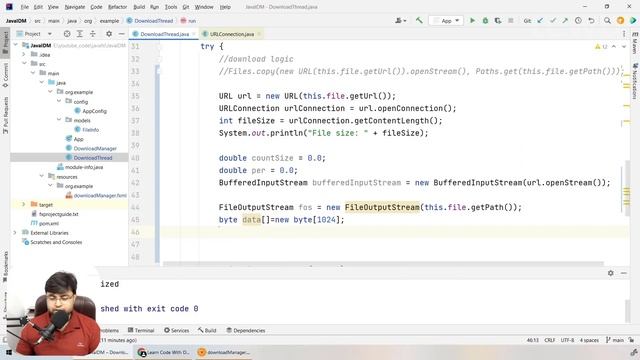This screenshot has height=360, width=640.
Task: Open the Dependencies tool window
Action: pos(246,330)
